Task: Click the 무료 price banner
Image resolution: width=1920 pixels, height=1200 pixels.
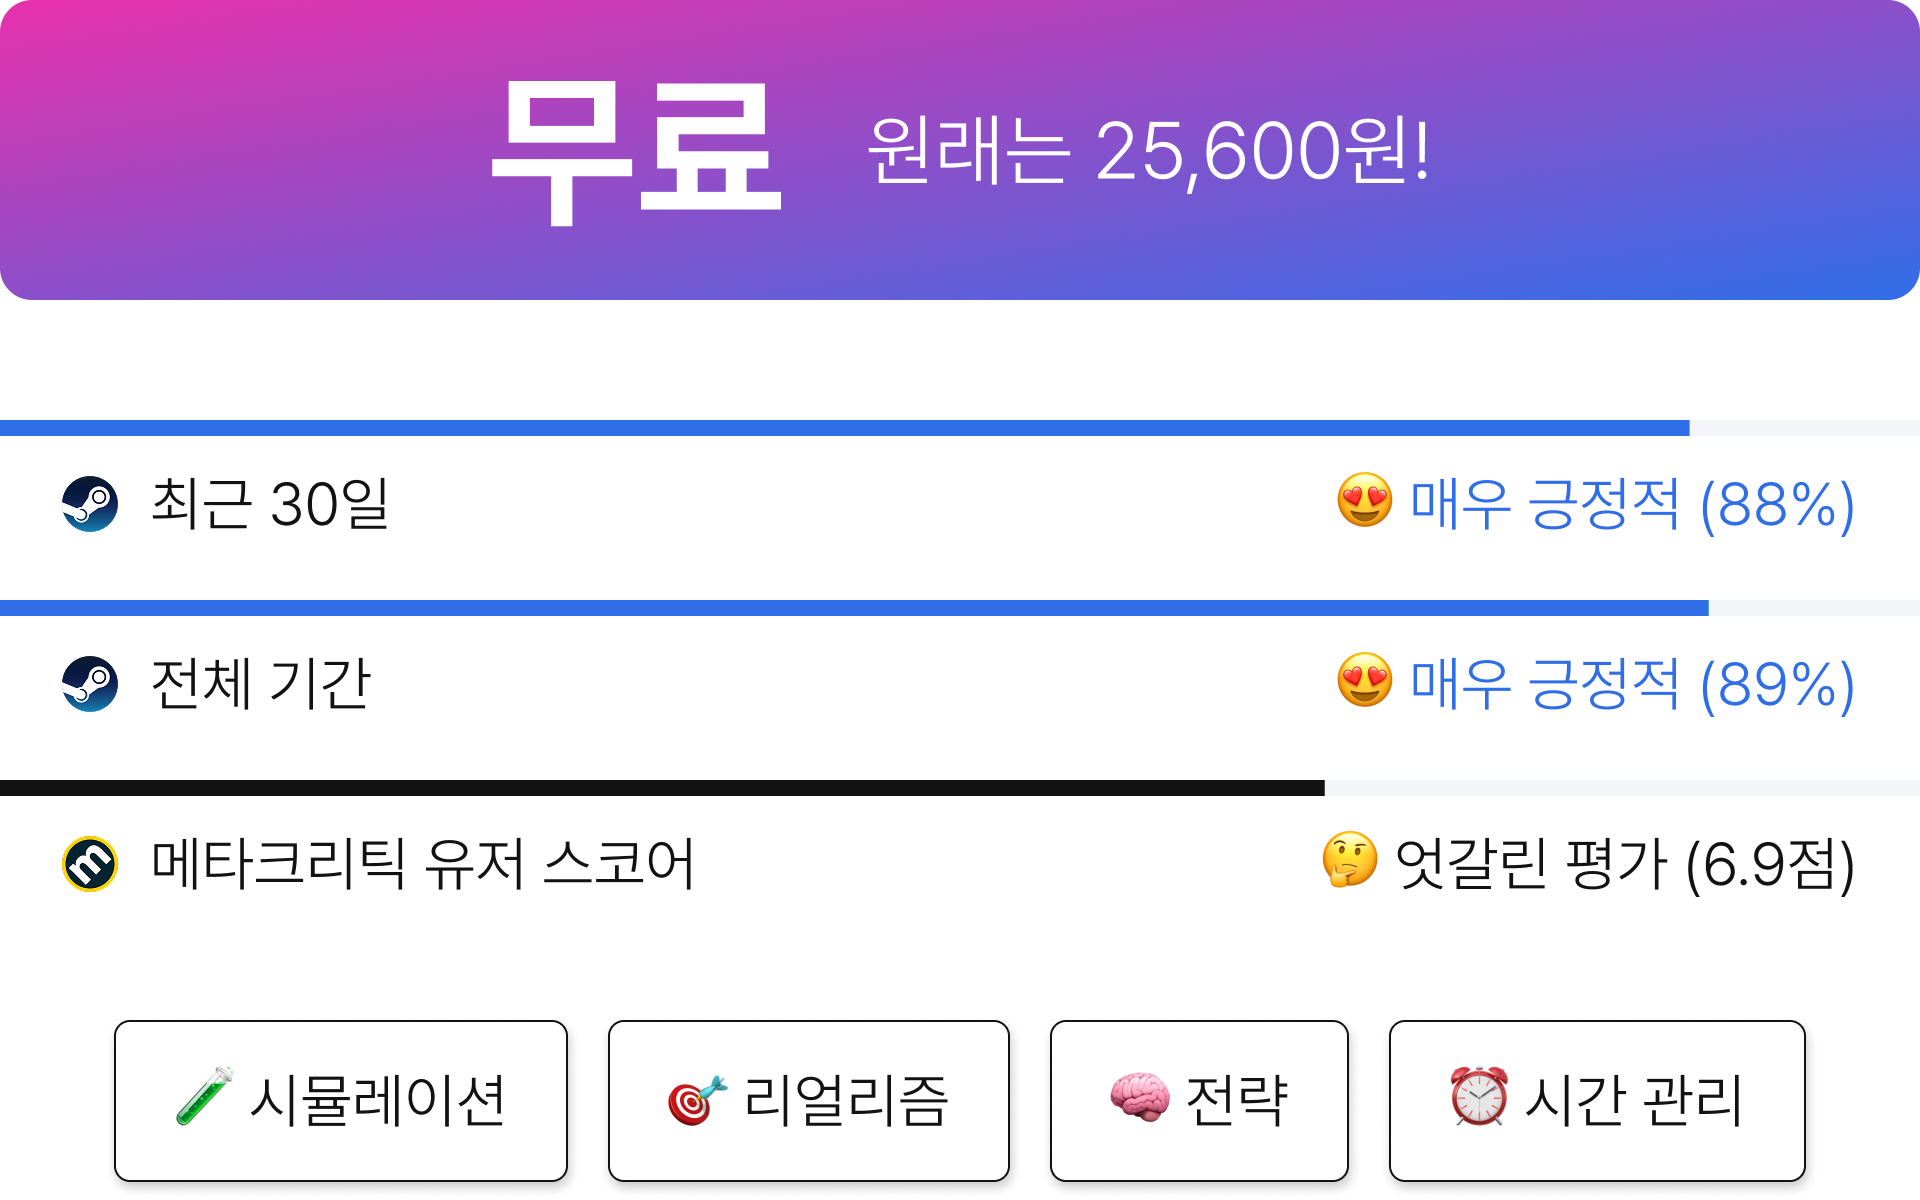Action: [x=960, y=150]
